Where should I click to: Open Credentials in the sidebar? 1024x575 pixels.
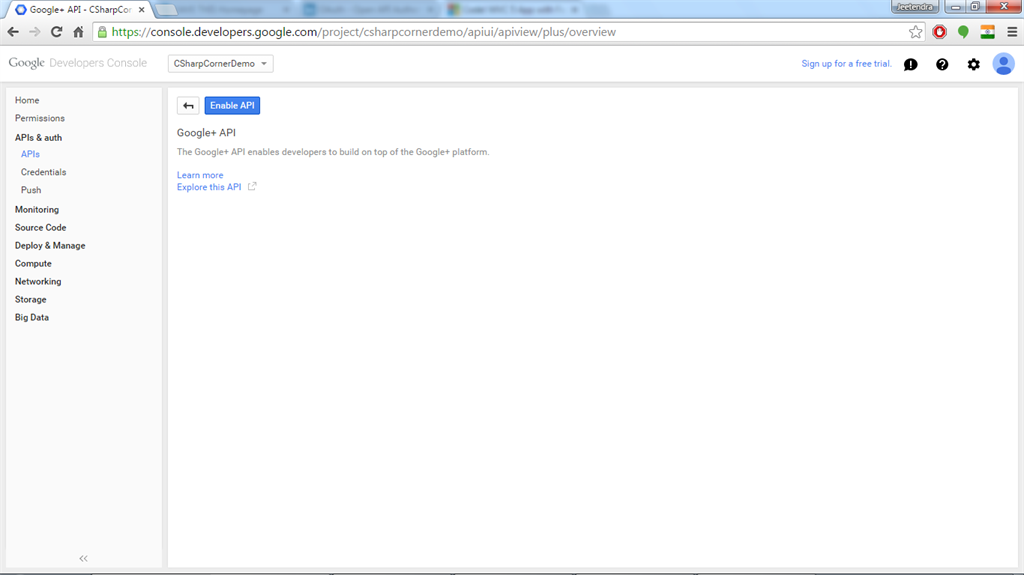coord(43,172)
